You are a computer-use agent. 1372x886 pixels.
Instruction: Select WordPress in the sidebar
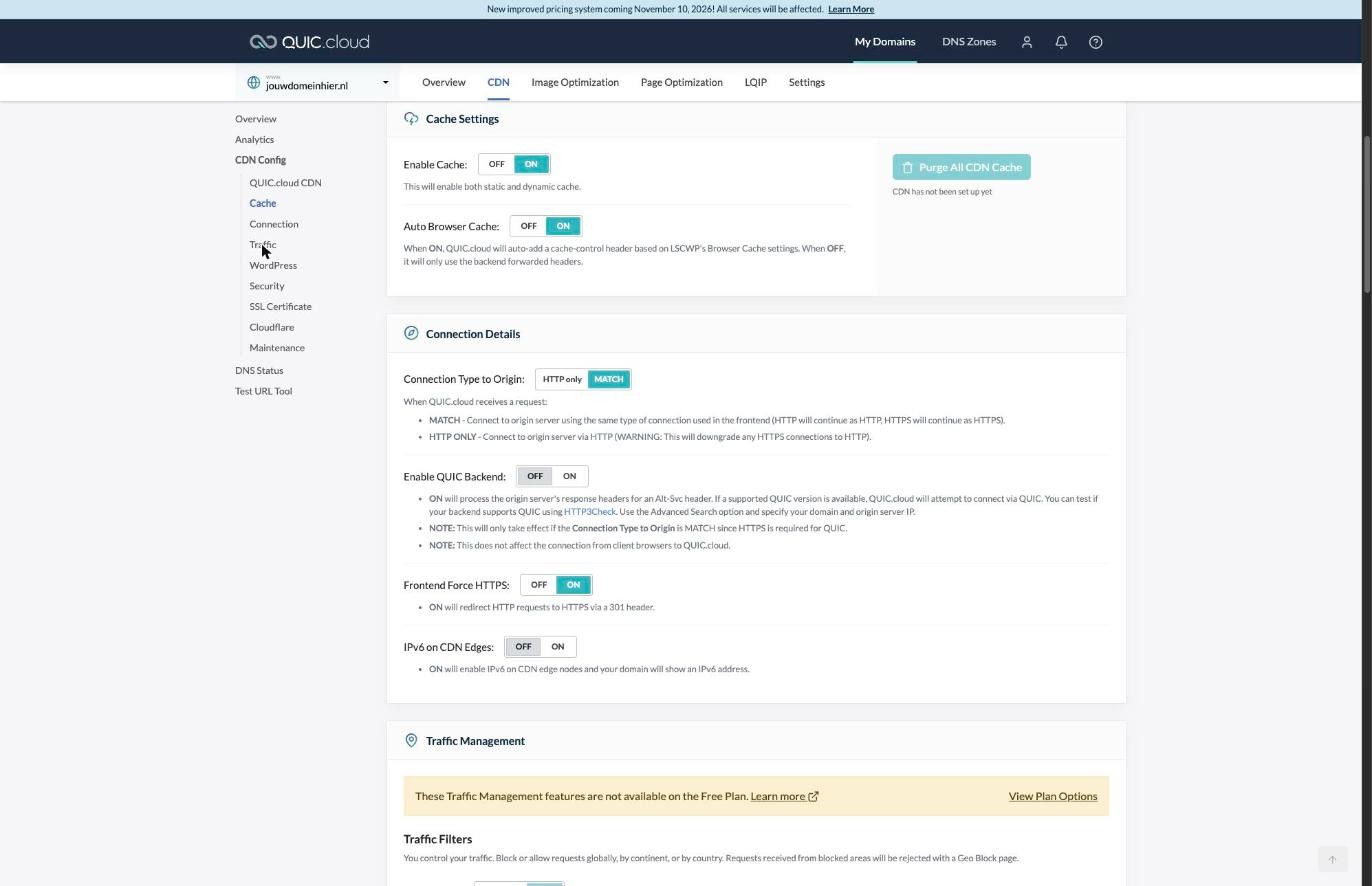coord(273,266)
